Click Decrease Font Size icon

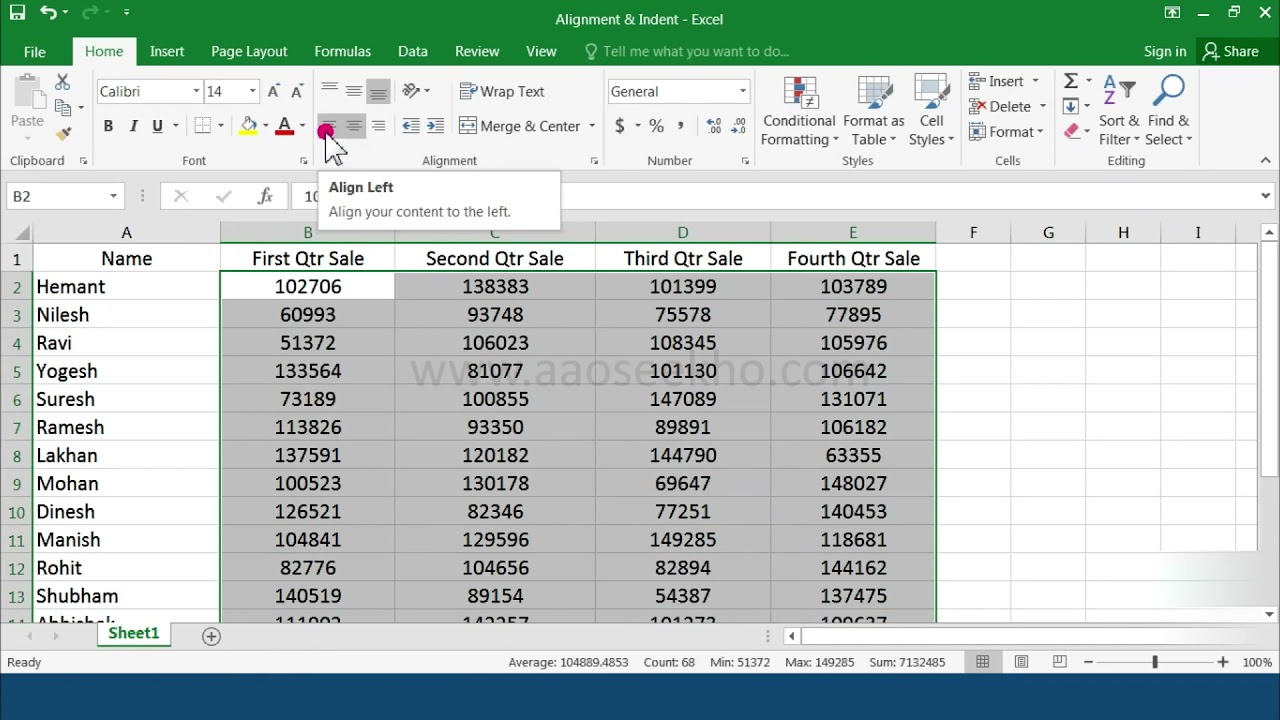[x=296, y=91]
